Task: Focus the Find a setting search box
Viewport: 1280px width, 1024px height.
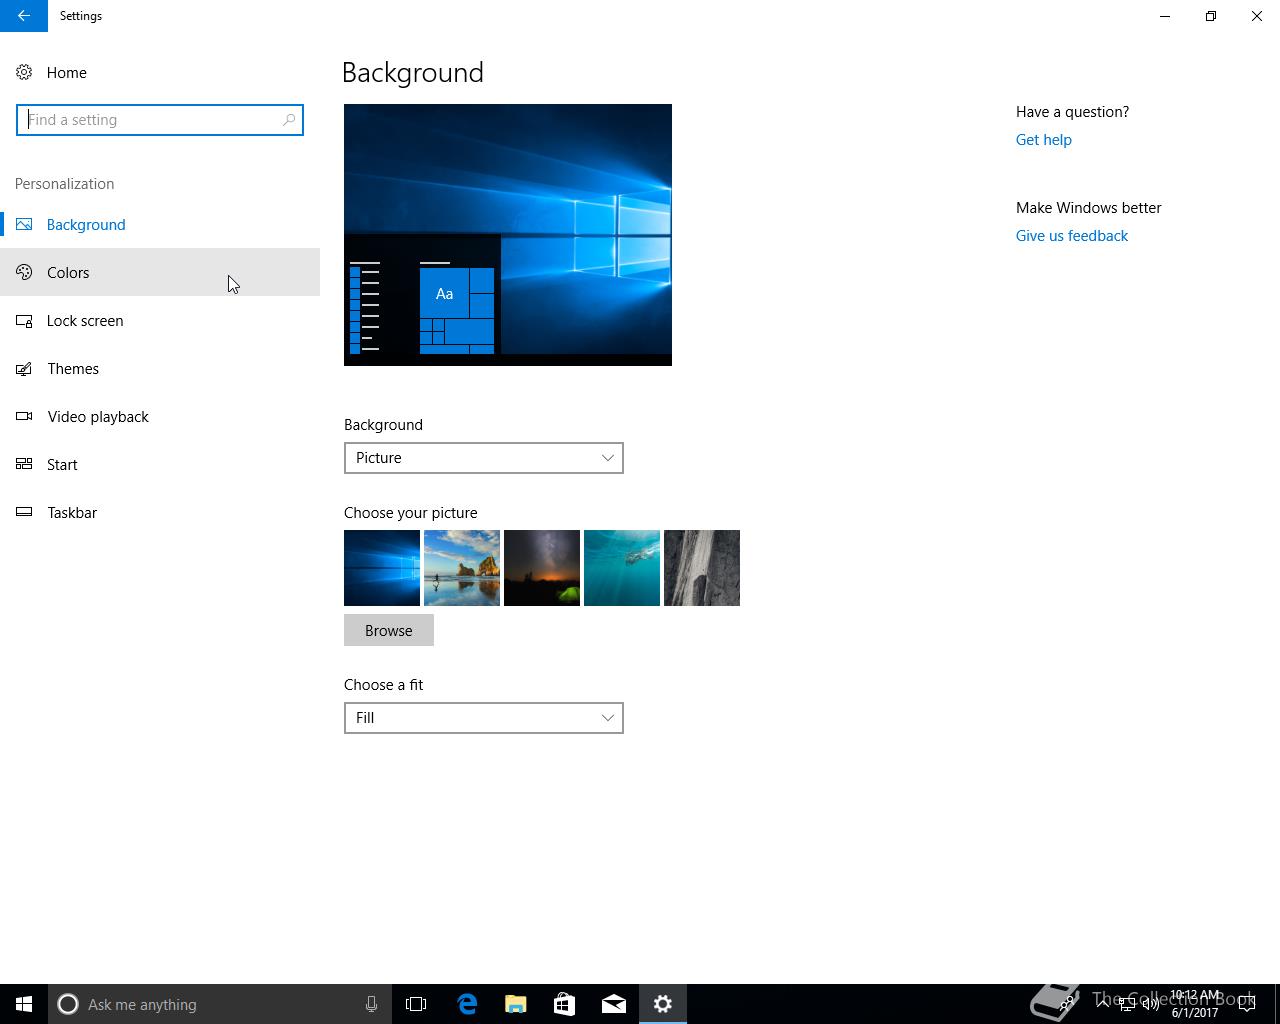Action: pos(150,120)
